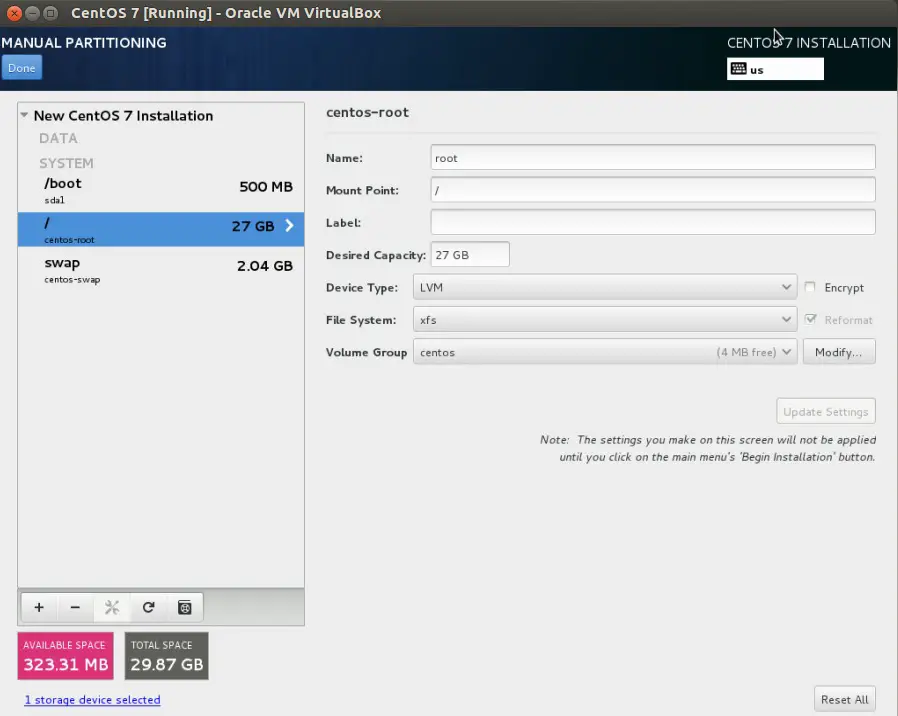Open the 1 storage device selected link
898x716 pixels.
coord(92,699)
